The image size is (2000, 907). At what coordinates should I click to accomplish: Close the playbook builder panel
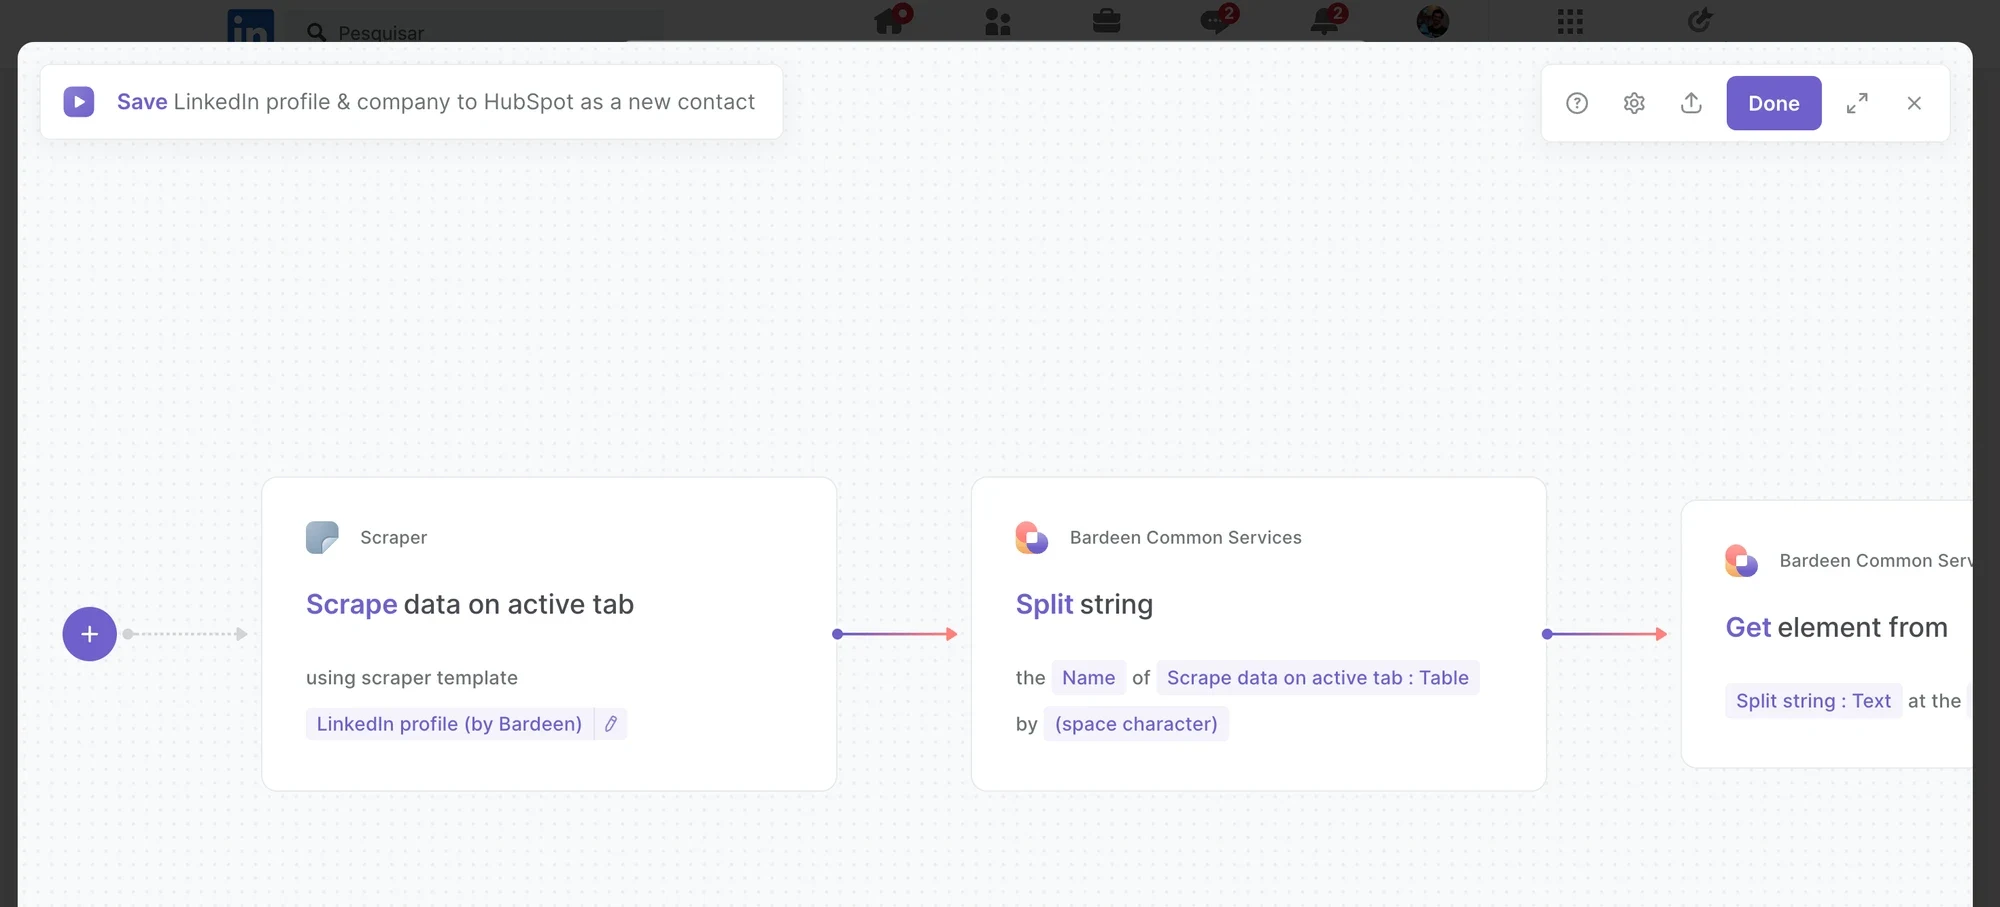tap(1914, 103)
